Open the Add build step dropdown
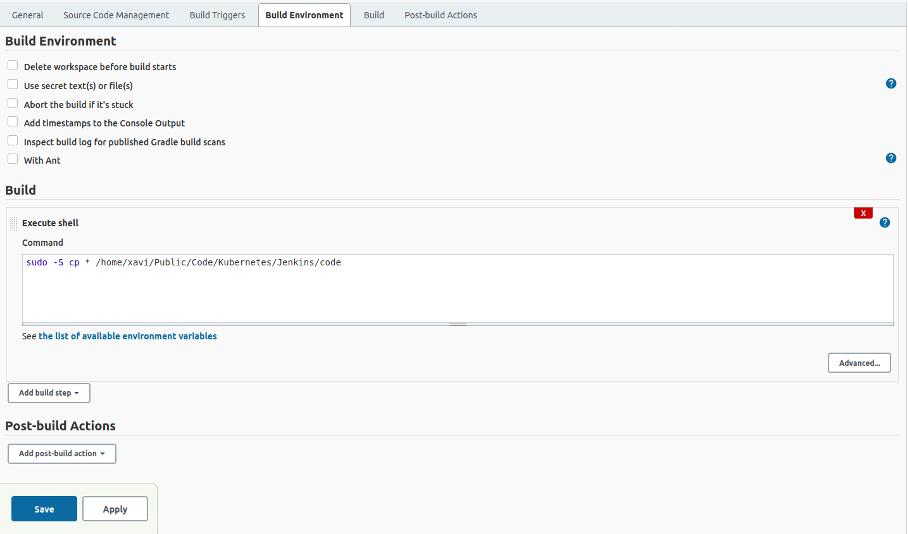The height and width of the screenshot is (534, 908). pos(49,393)
